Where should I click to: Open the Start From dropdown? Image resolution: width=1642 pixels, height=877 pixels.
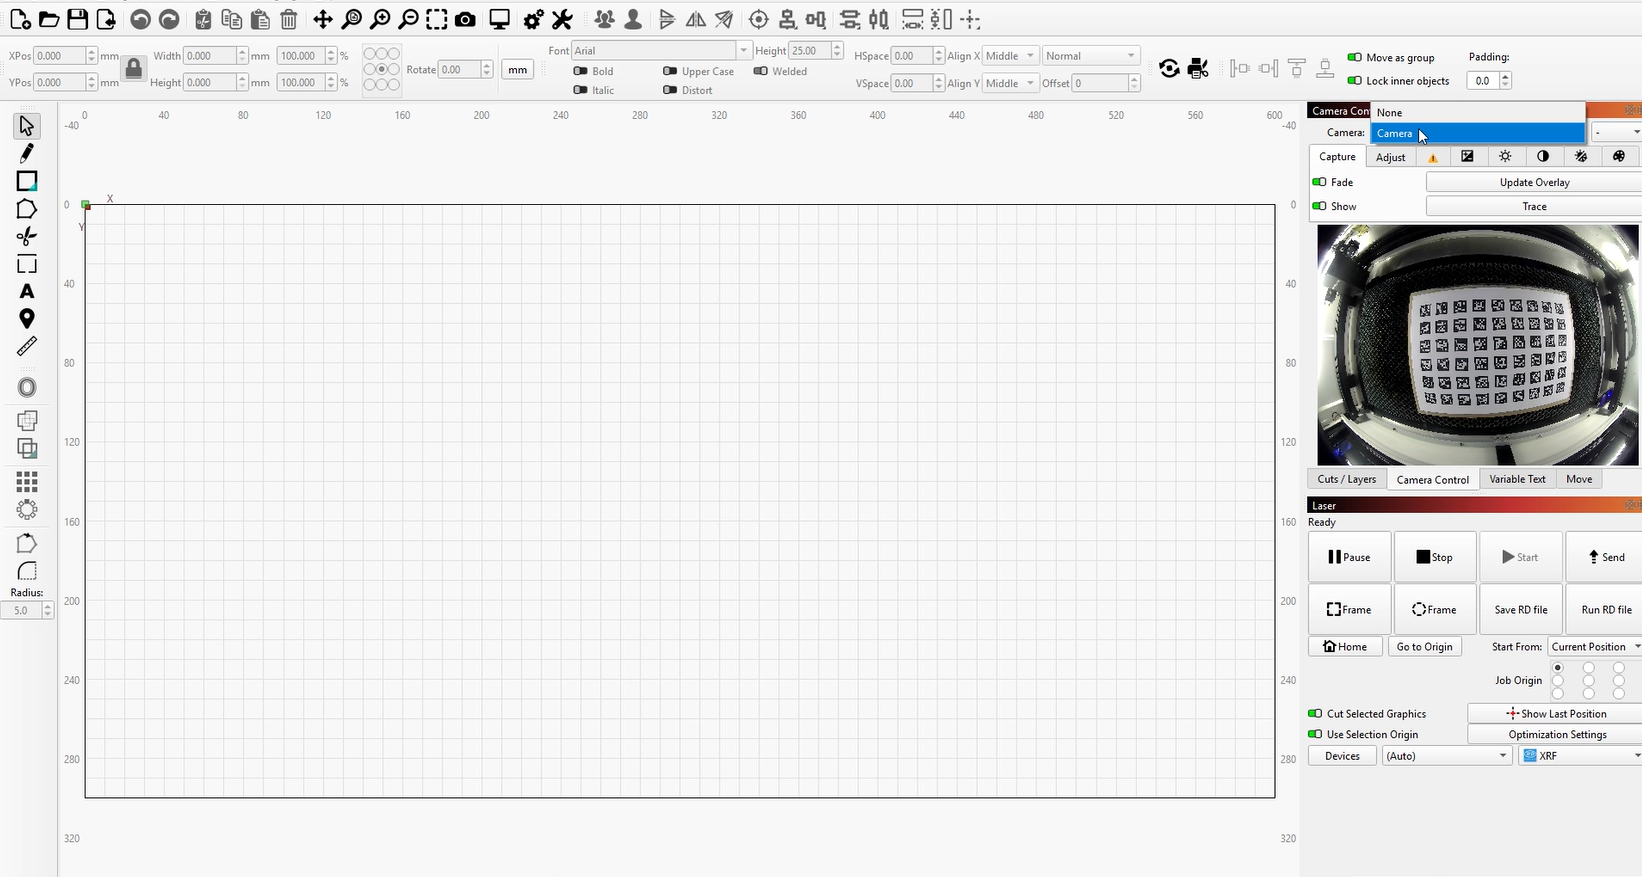click(1594, 647)
